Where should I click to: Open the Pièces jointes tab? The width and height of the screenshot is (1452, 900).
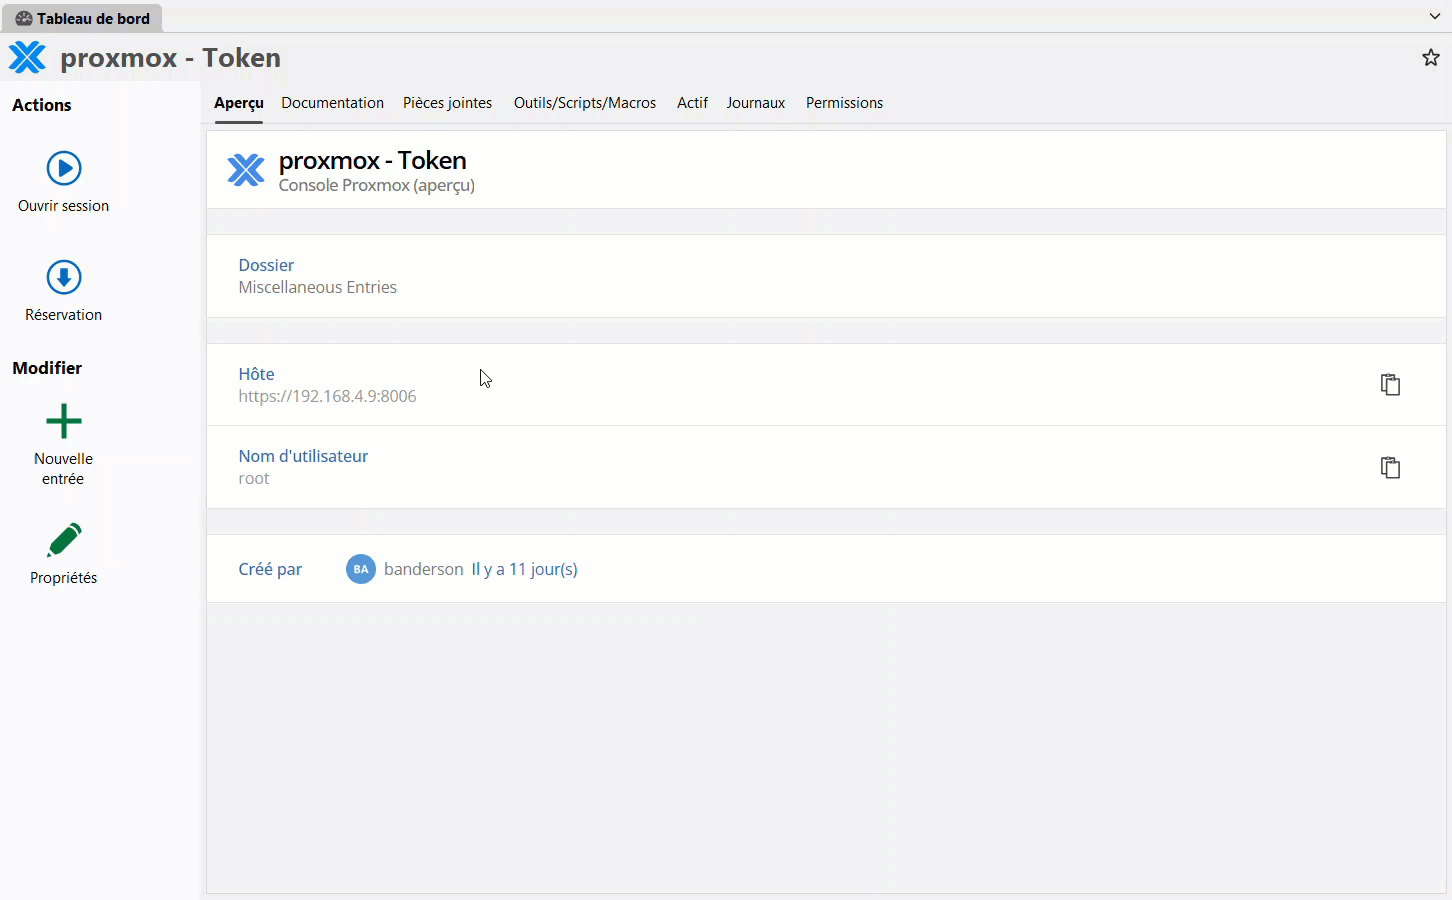coord(447,103)
